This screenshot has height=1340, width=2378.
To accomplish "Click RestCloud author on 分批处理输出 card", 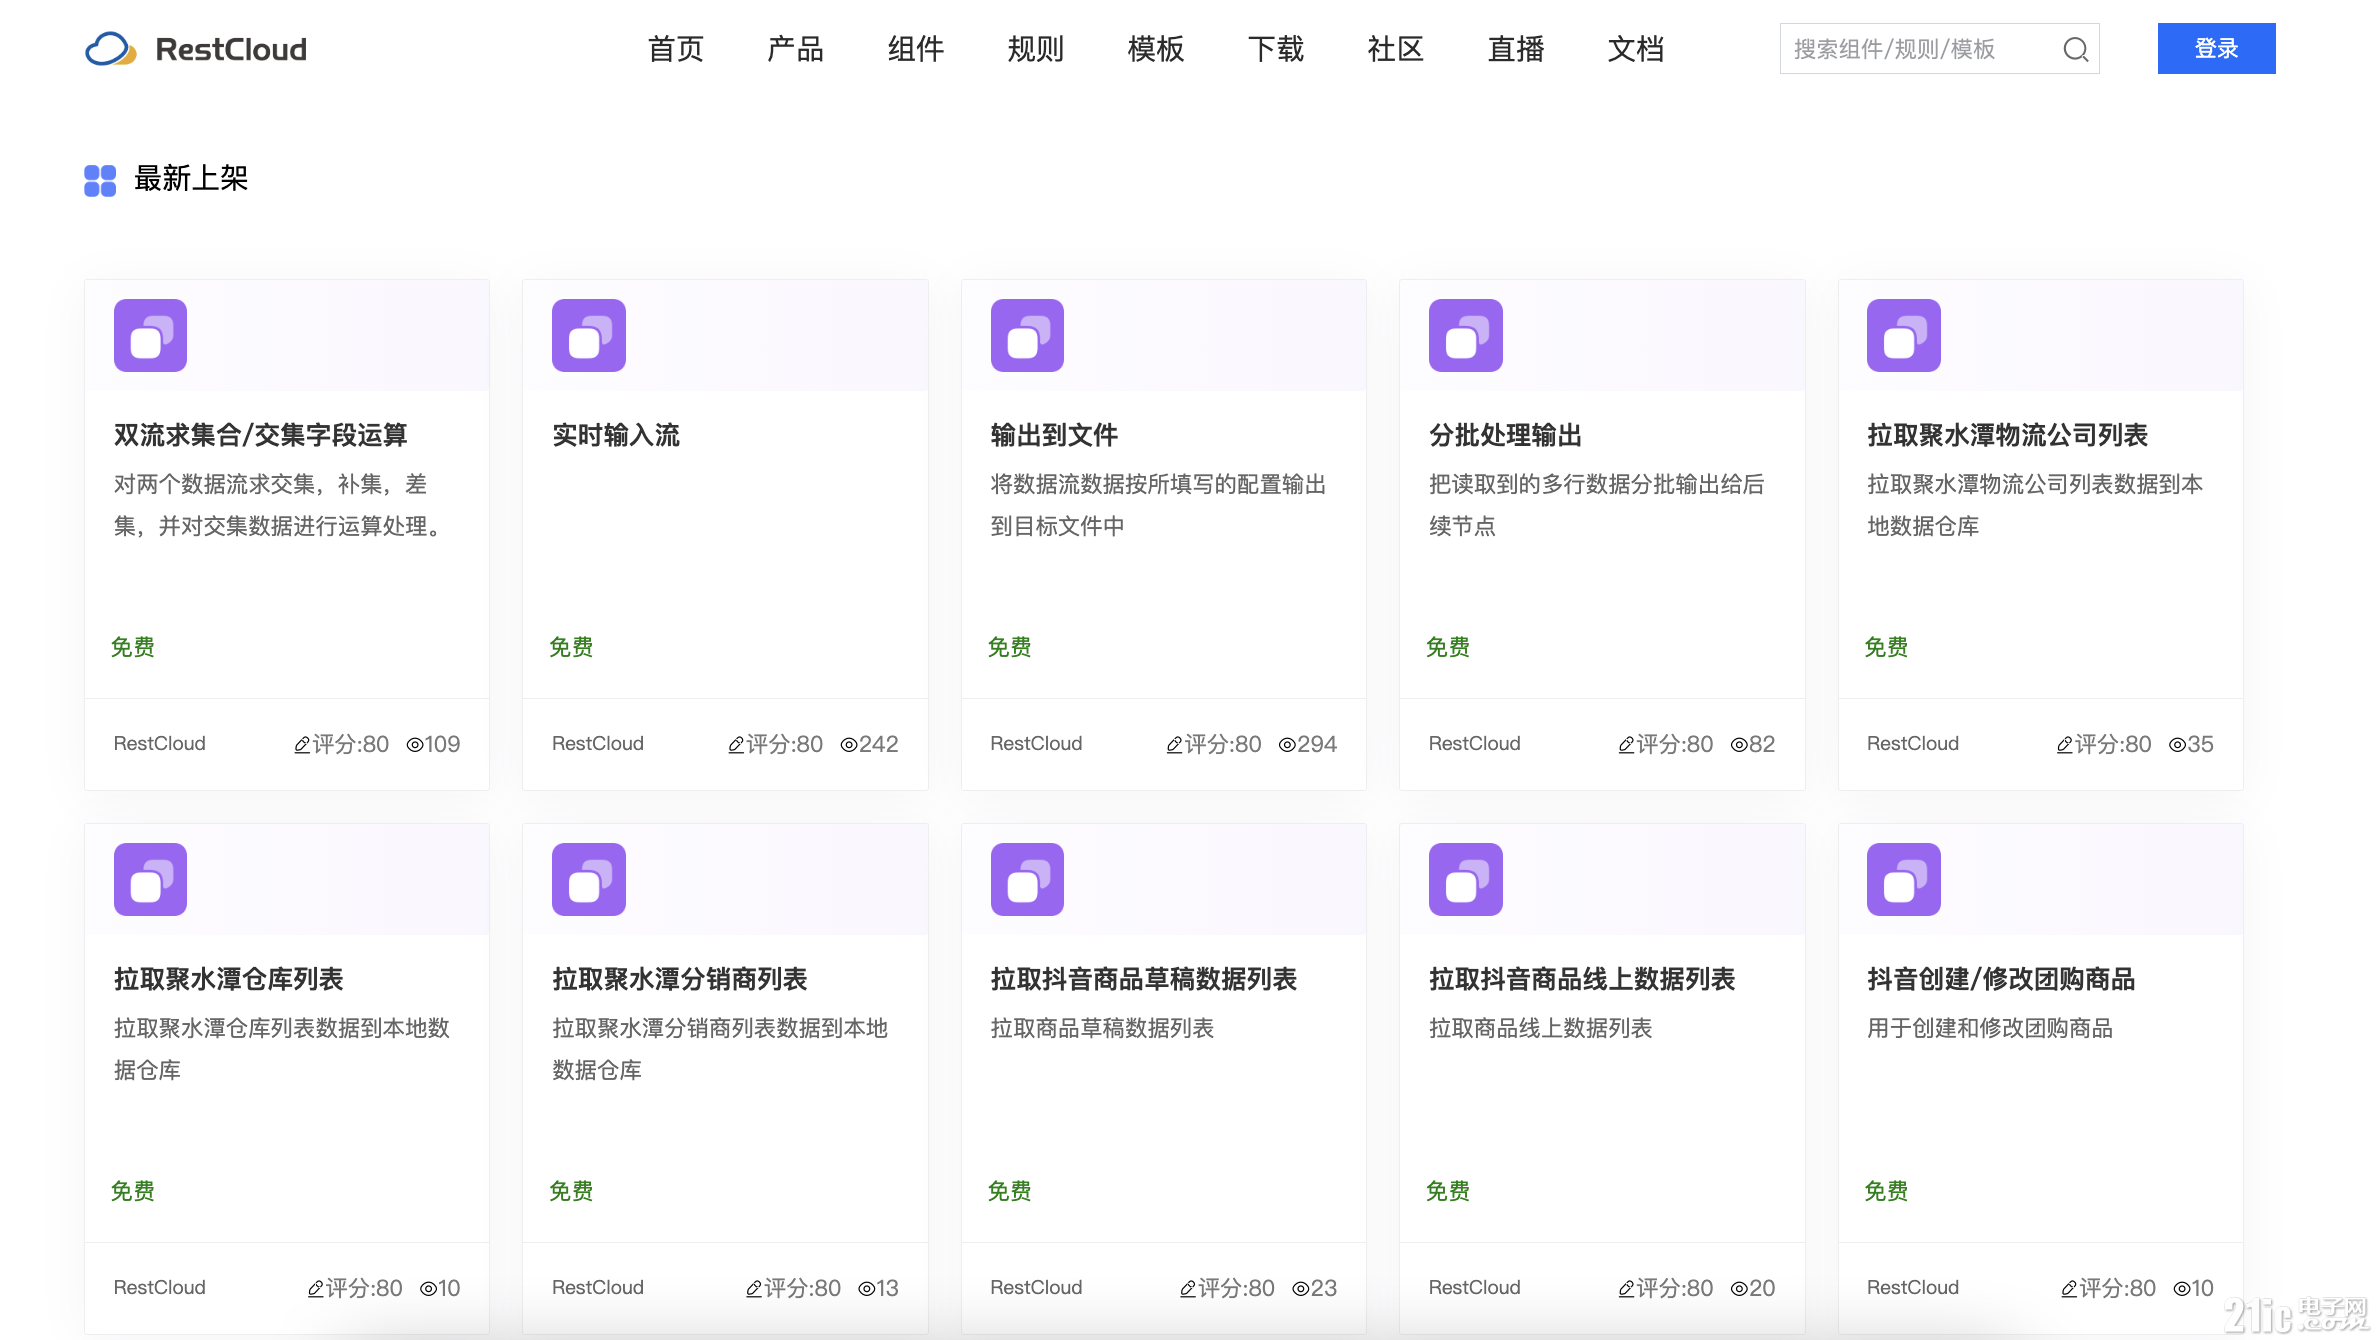I will pyautogui.click(x=1475, y=743).
